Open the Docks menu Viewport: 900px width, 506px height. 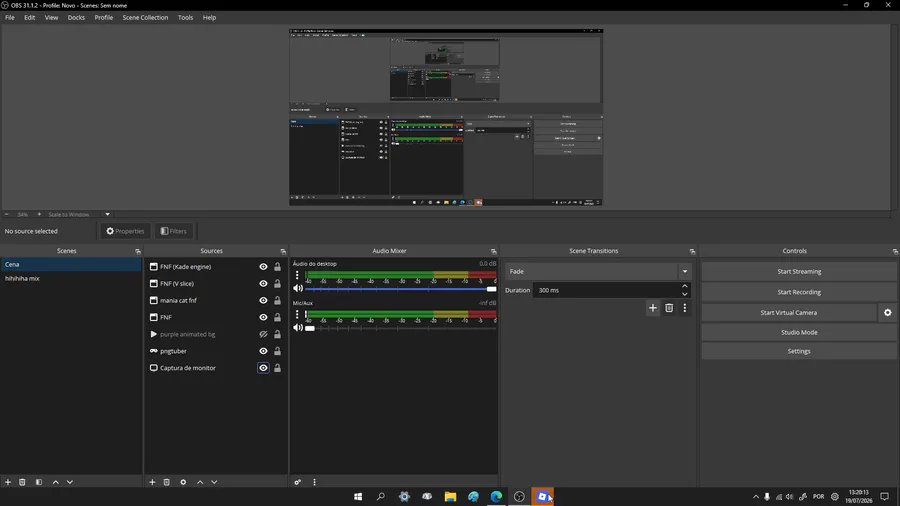point(76,18)
